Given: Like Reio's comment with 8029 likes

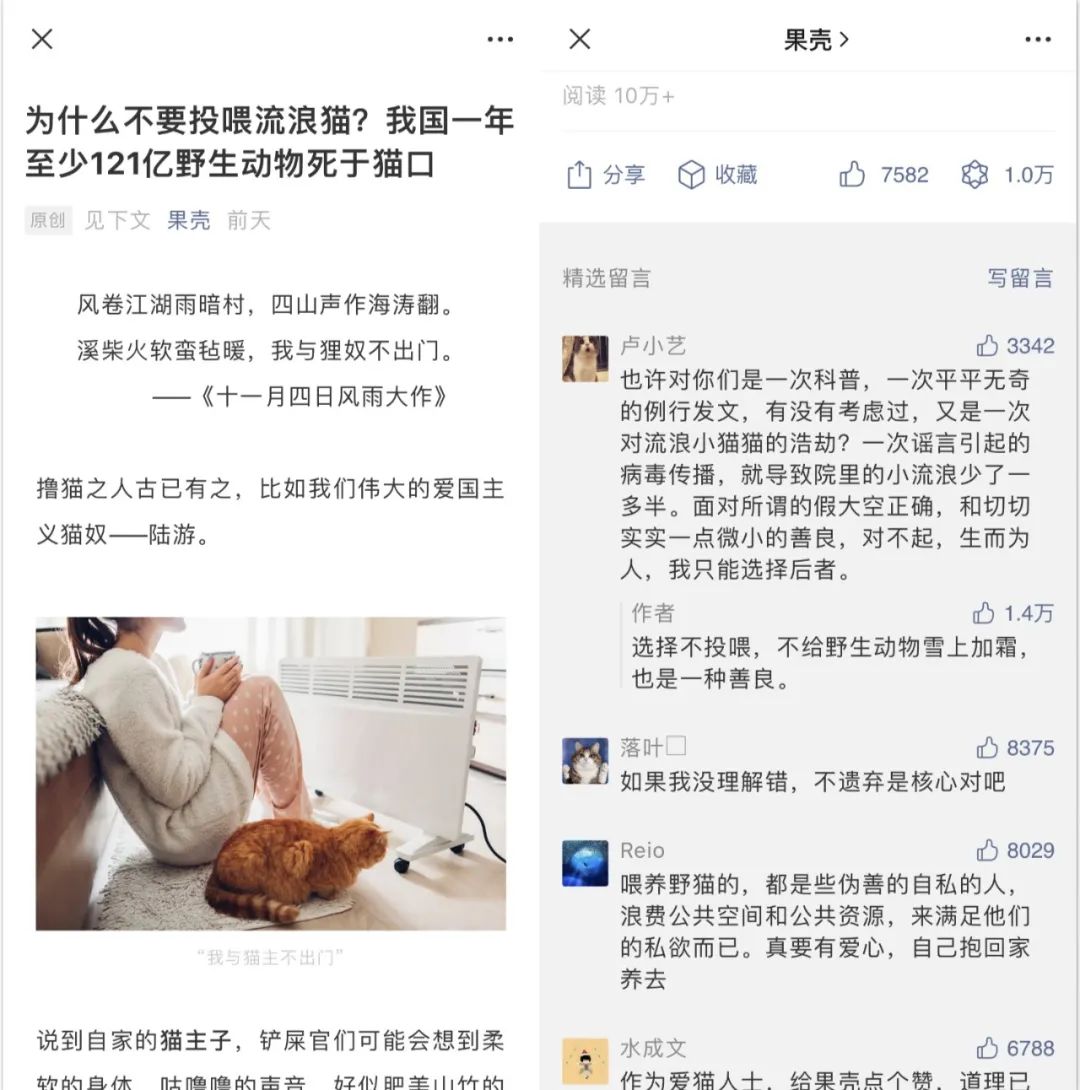Looking at the screenshot, I should point(987,850).
